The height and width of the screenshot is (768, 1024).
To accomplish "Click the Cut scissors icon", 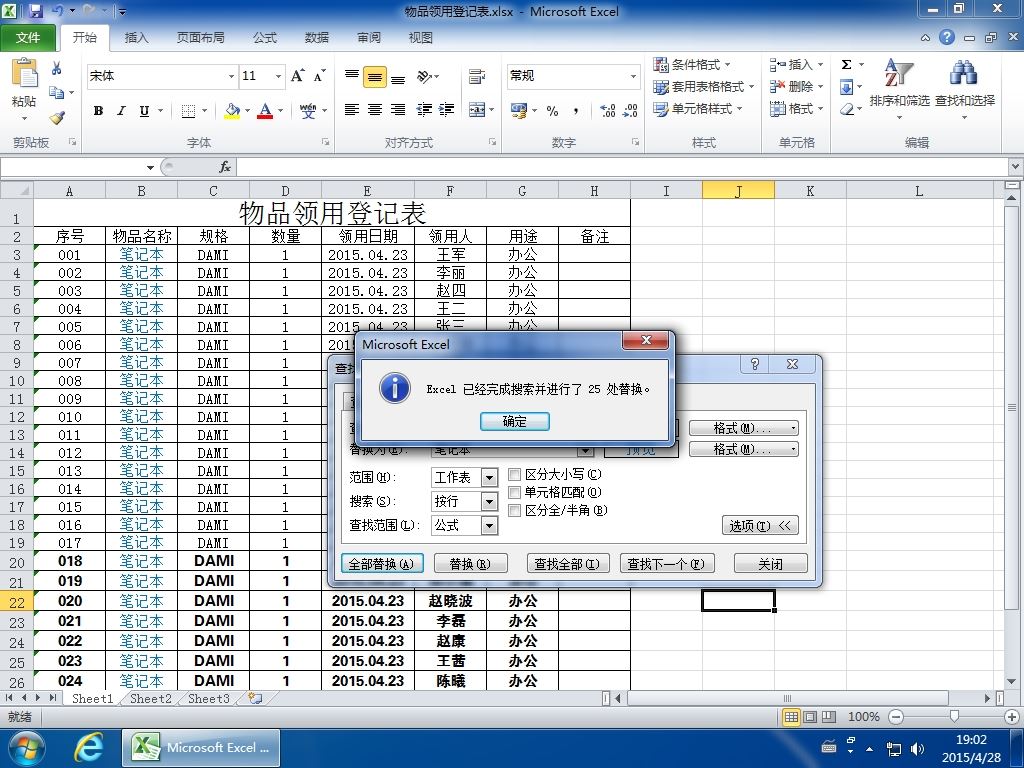I will pos(57,68).
